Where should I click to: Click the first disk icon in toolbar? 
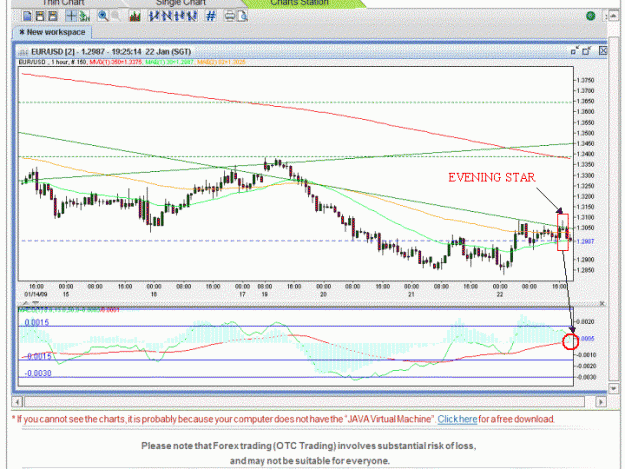[x=40, y=16]
